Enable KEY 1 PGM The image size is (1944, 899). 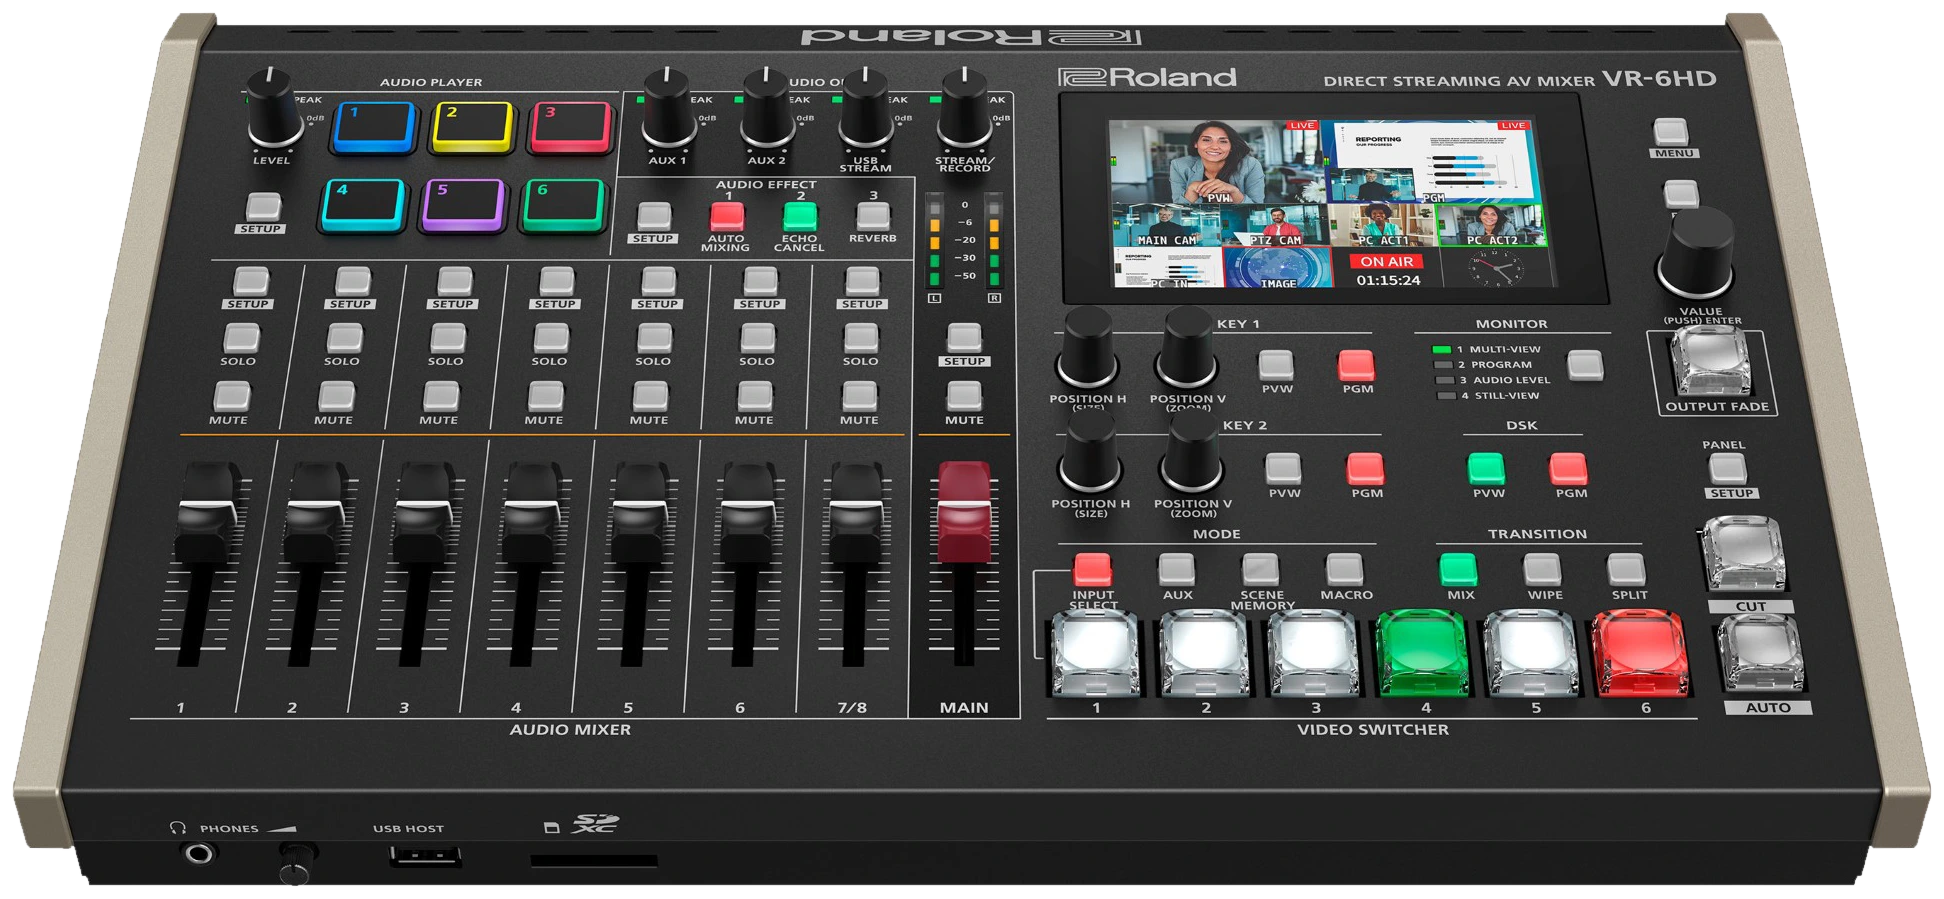pos(1356,365)
